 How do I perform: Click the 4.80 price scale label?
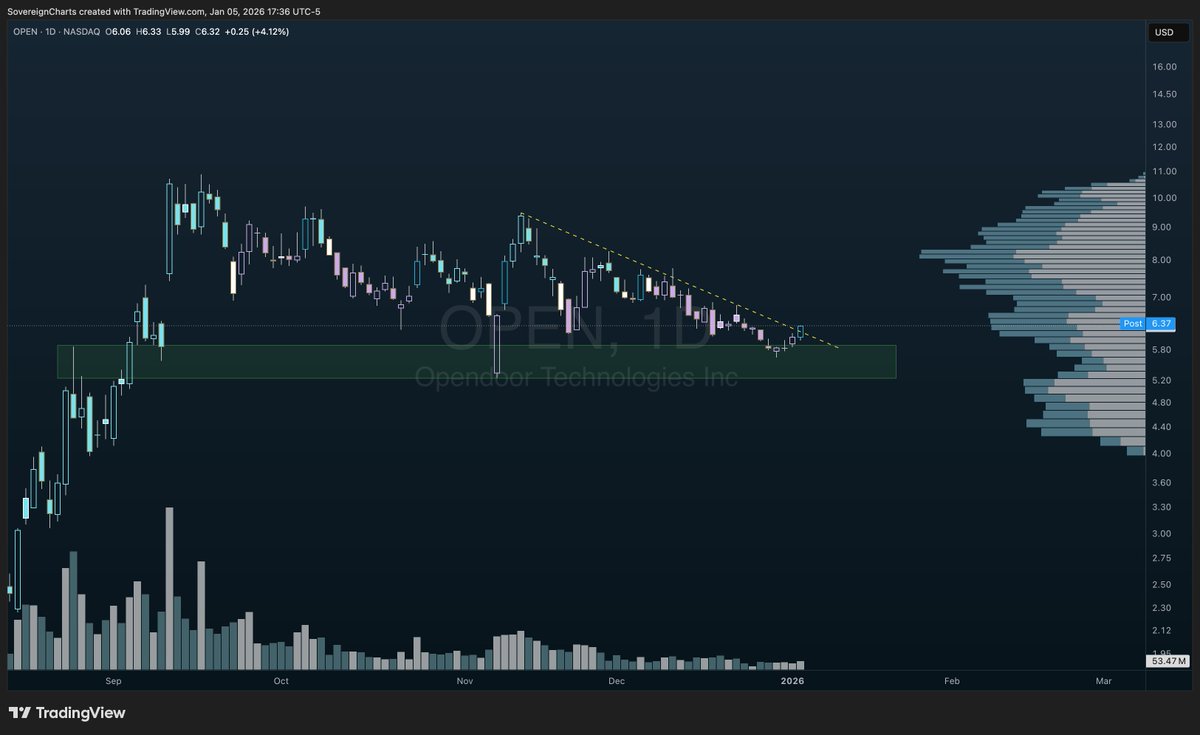pos(1163,403)
